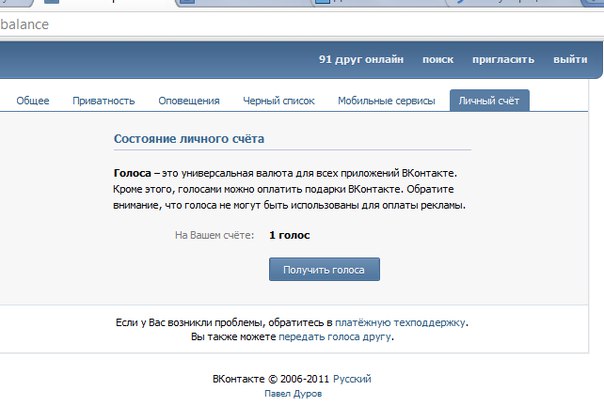The width and height of the screenshot is (604, 406).
Task: Select the Личный счёт tab
Action: point(489,101)
